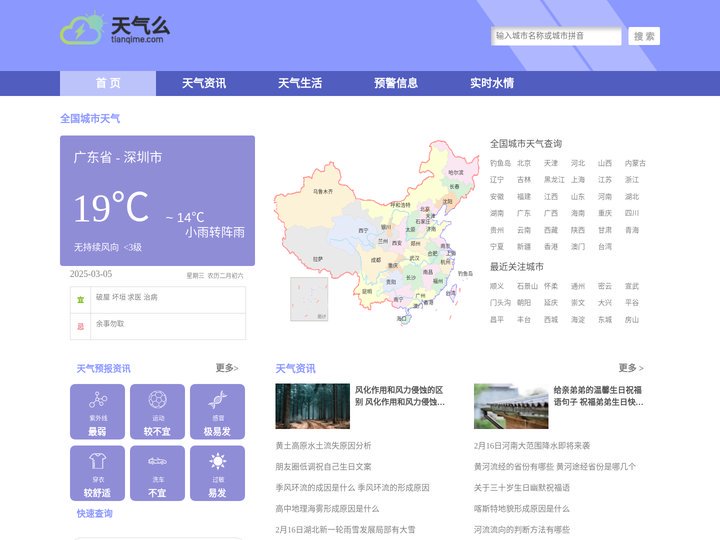Click 成都 on the China map

376,260
